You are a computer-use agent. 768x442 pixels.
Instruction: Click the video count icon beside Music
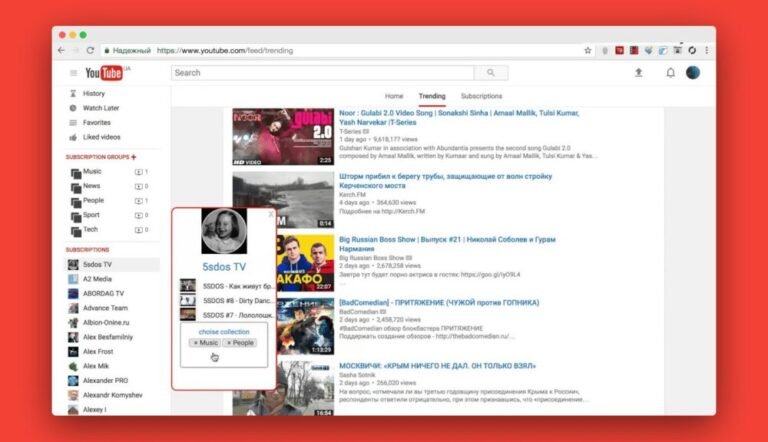point(139,172)
